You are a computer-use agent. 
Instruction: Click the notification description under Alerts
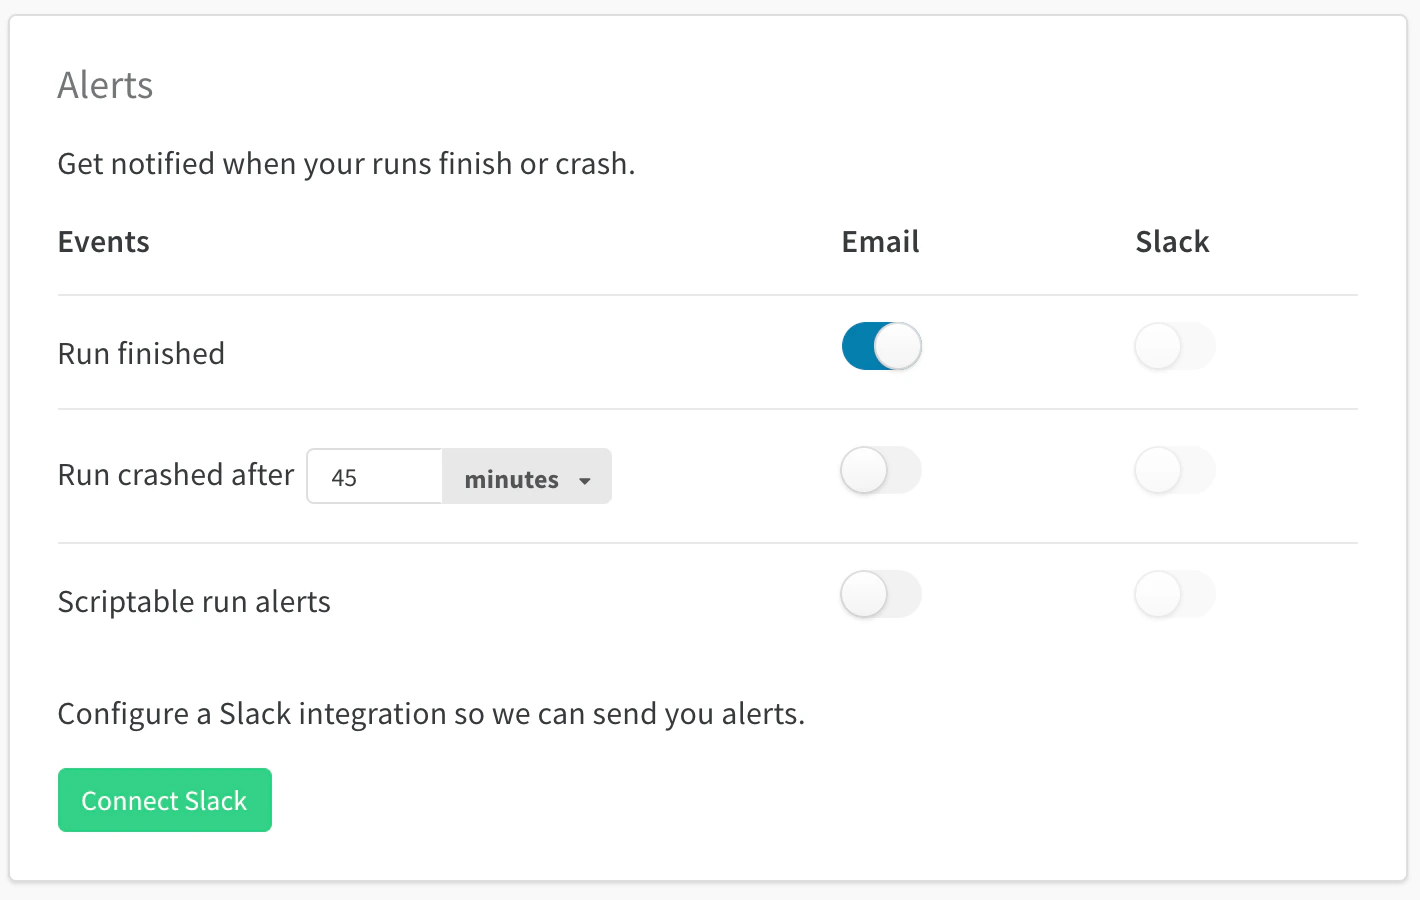coord(345,163)
